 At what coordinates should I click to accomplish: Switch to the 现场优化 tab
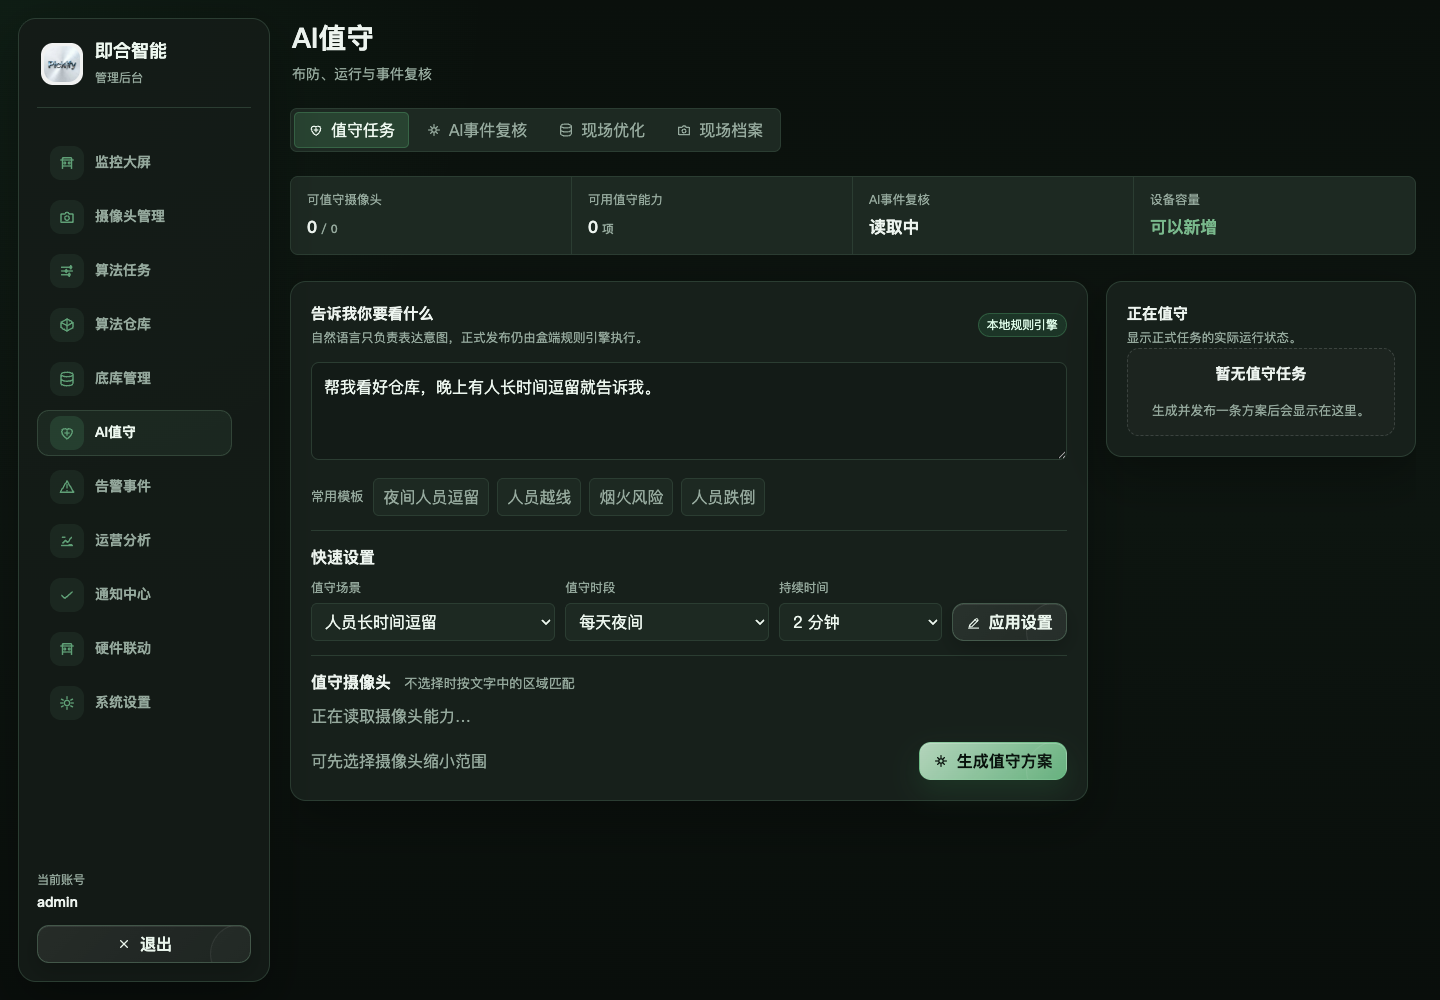point(602,130)
